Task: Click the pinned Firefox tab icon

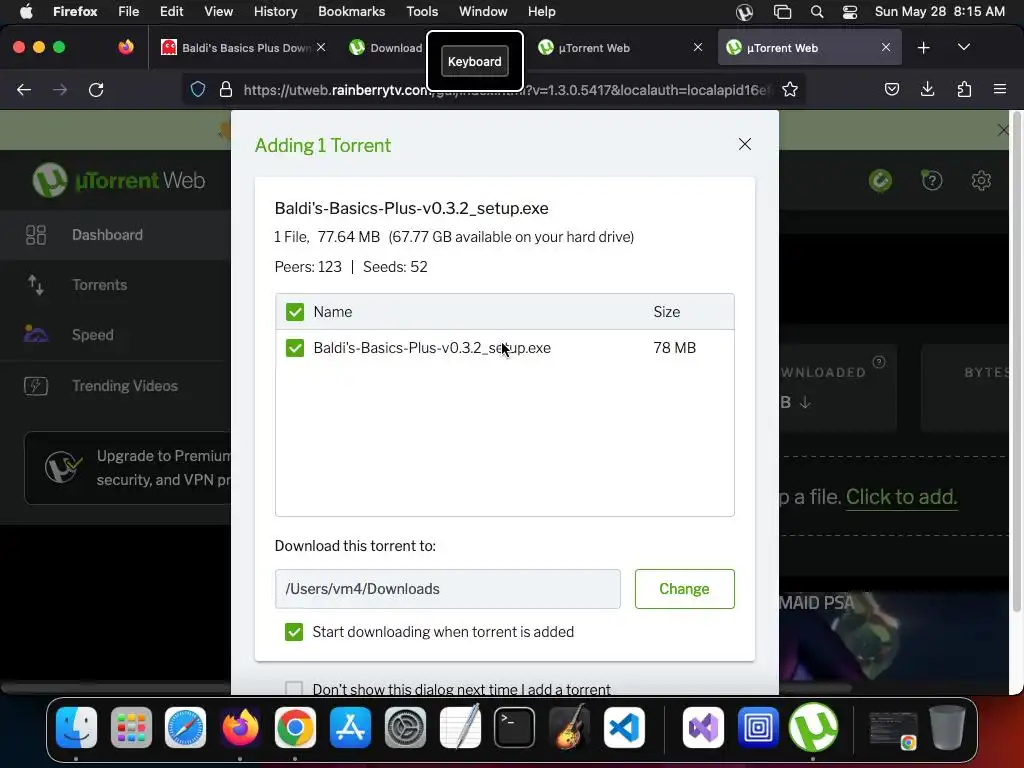Action: [x=126, y=48]
